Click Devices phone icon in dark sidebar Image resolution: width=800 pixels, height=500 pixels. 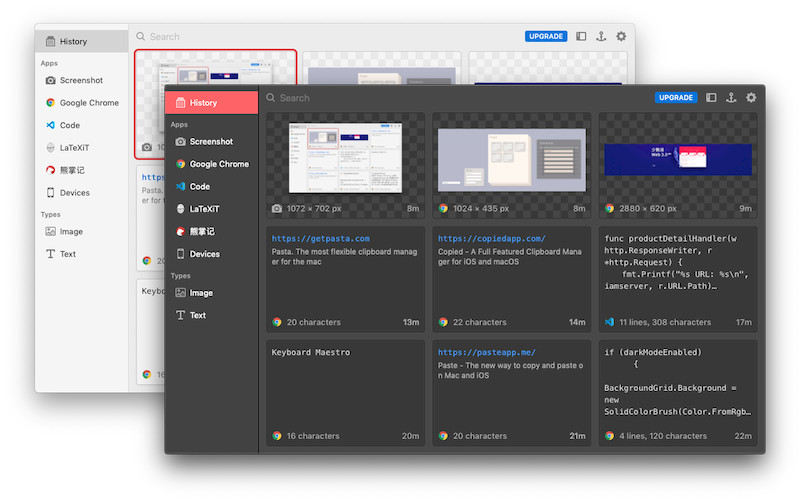point(180,254)
